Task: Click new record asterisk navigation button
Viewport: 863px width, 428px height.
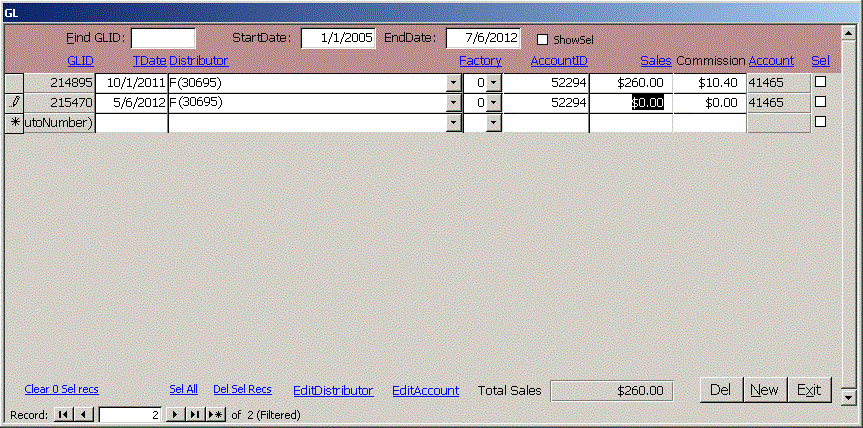Action: (x=216, y=415)
